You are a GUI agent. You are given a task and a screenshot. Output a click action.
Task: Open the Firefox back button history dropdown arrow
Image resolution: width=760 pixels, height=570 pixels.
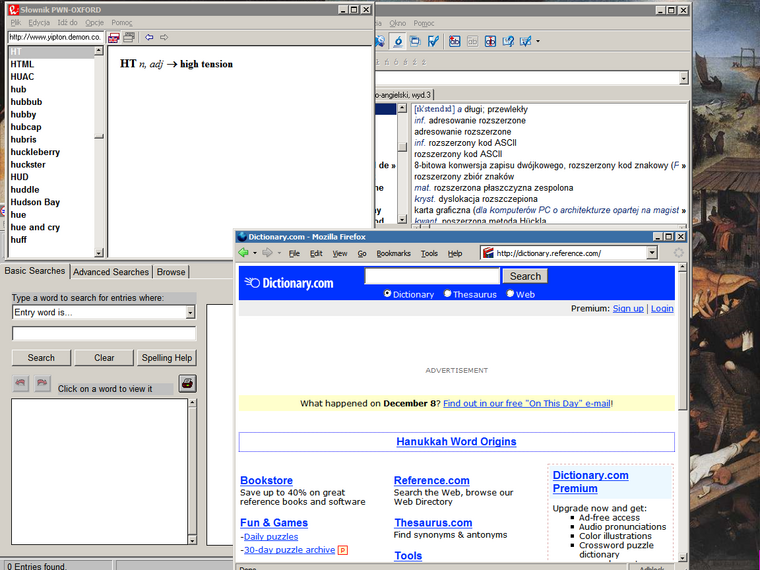tap(255, 253)
